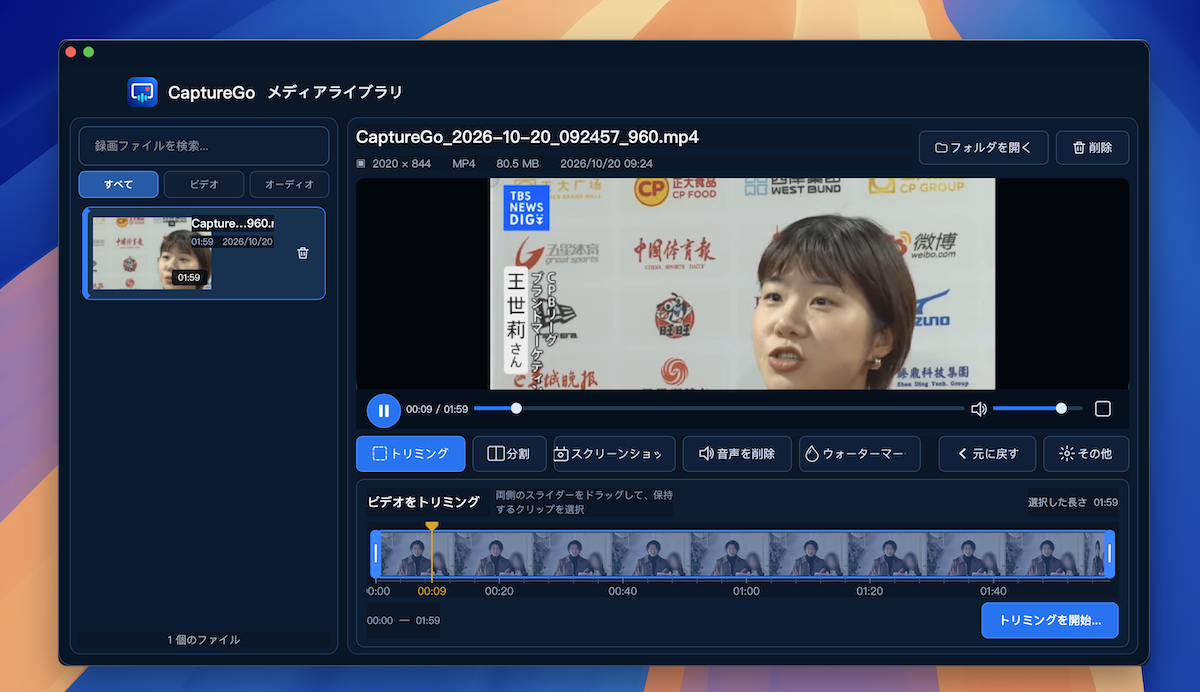This screenshot has width=1200, height=692.
Task: Open the ウォーターマーク tool
Action: click(x=859, y=453)
